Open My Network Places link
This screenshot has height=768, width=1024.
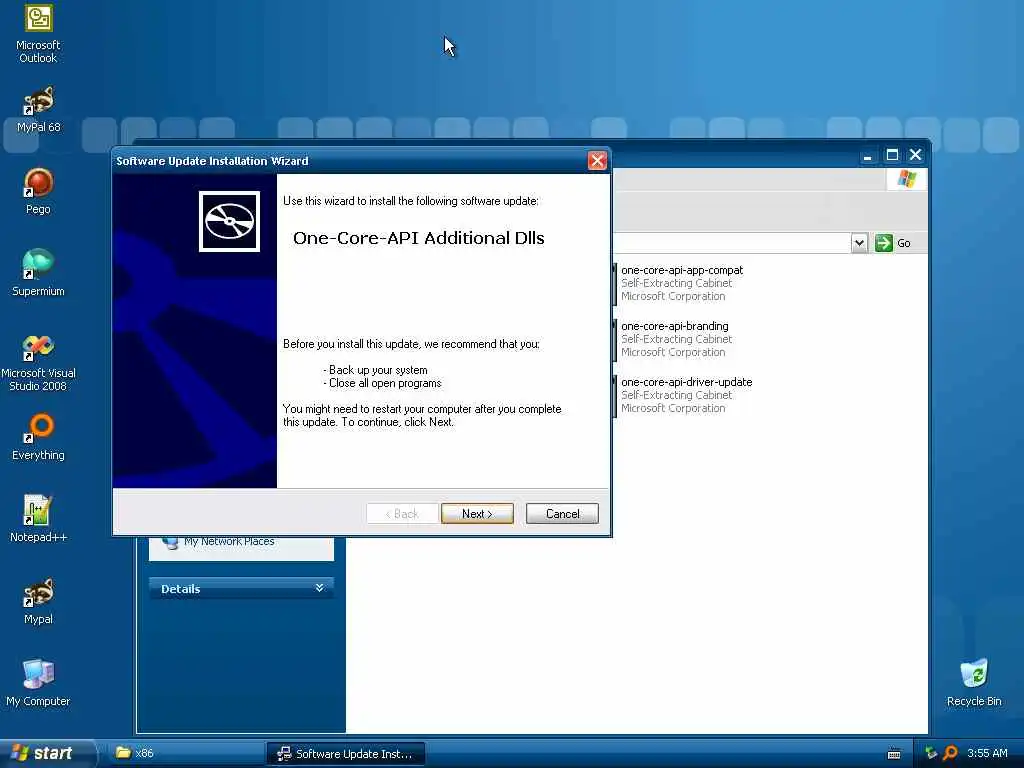tap(229, 541)
